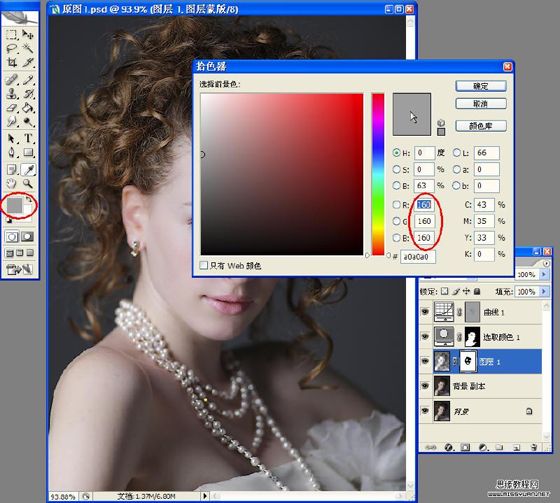Image resolution: width=560 pixels, height=503 pixels.
Task: Open the Opacity percentage dropdown arrow
Action: tap(544, 274)
